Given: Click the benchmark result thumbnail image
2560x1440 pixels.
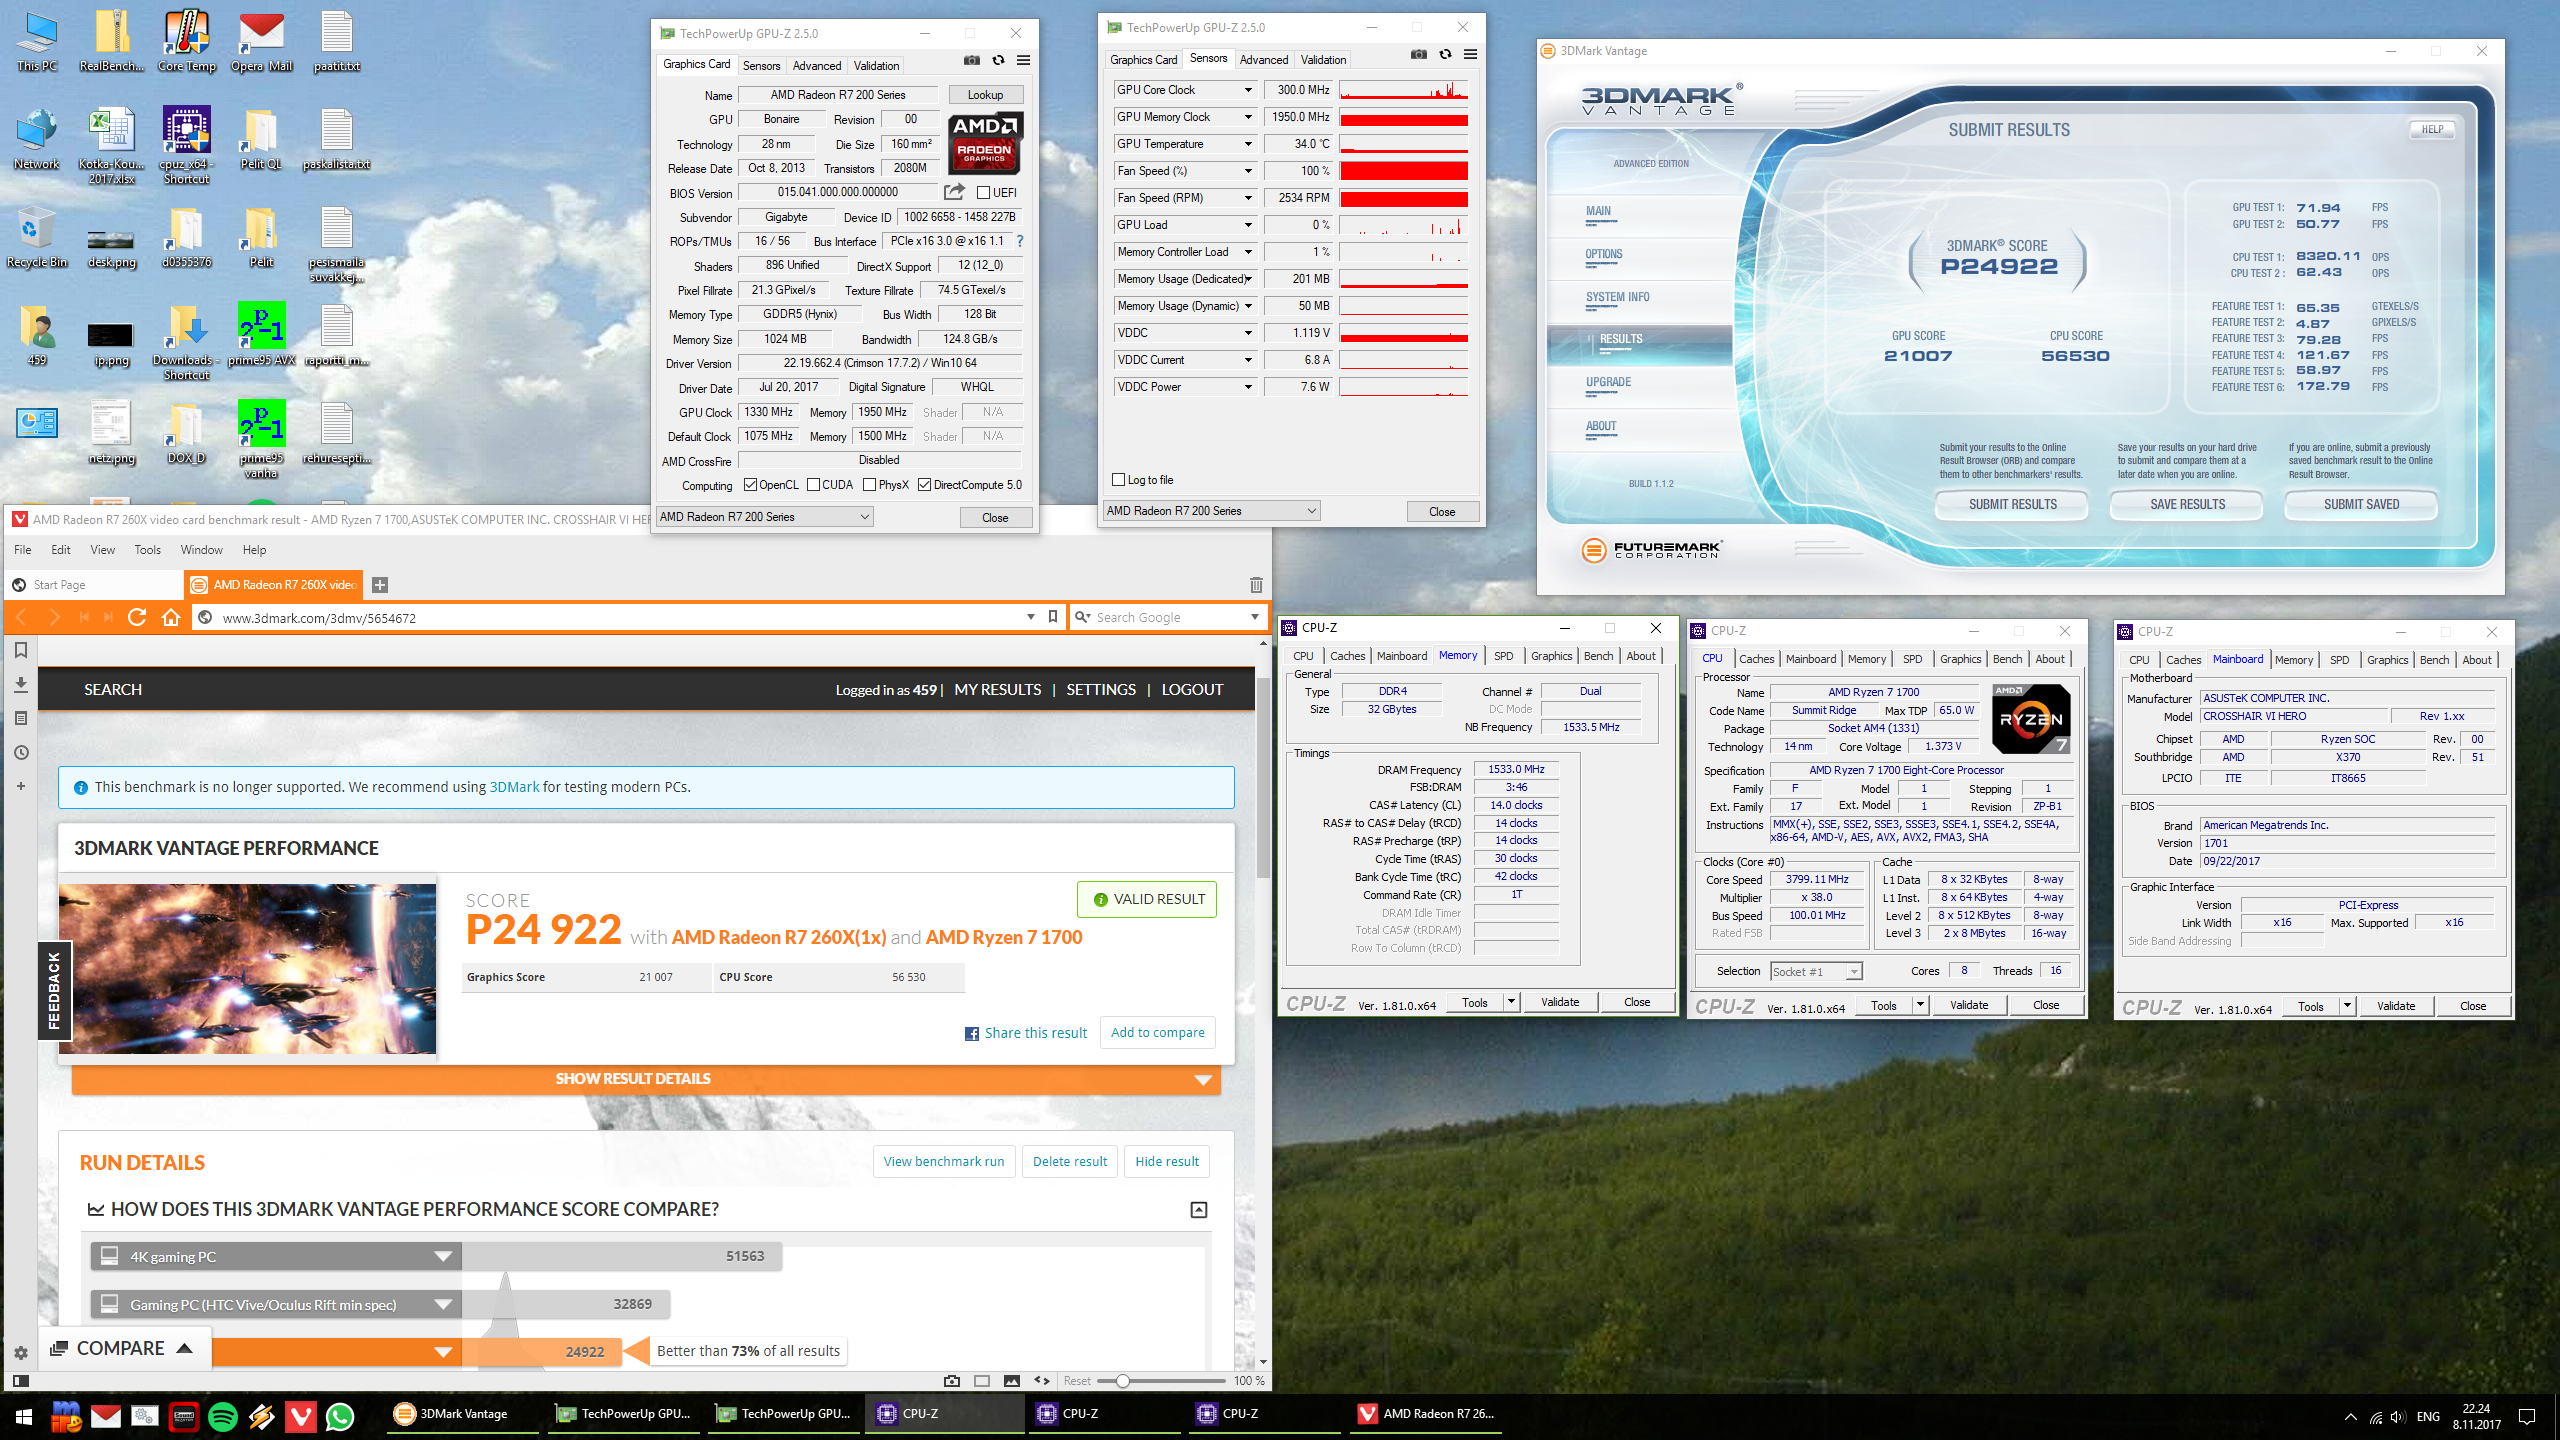Looking at the screenshot, I should 247,968.
